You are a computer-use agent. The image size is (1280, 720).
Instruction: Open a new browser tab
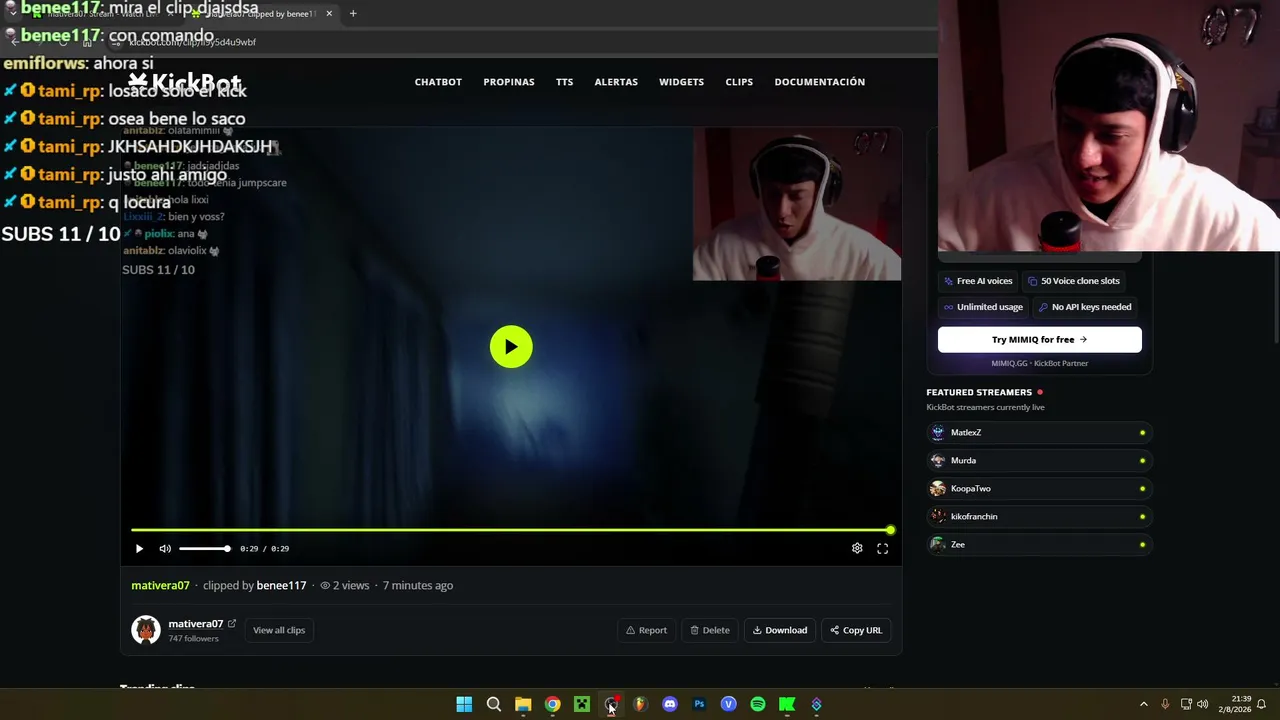point(353,14)
